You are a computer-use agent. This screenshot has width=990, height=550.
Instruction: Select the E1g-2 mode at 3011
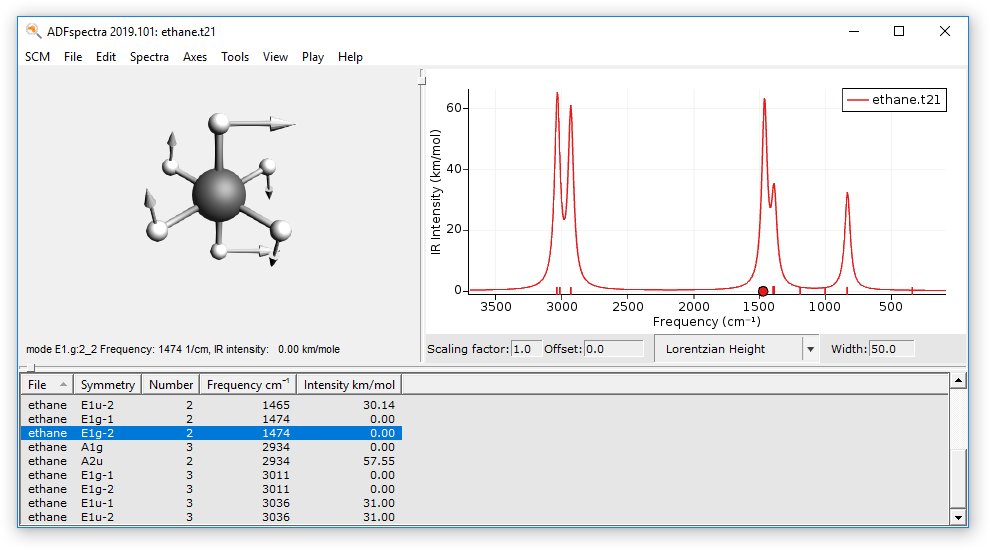pos(212,489)
